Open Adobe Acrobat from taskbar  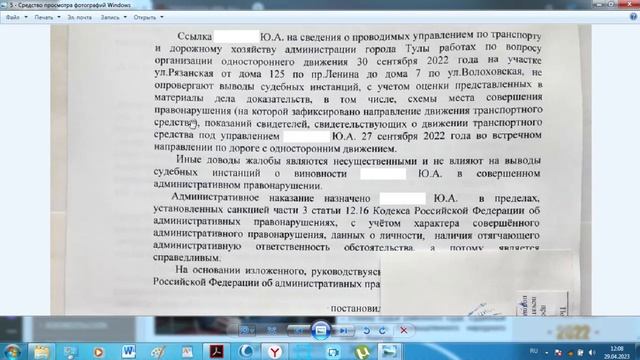point(216,352)
